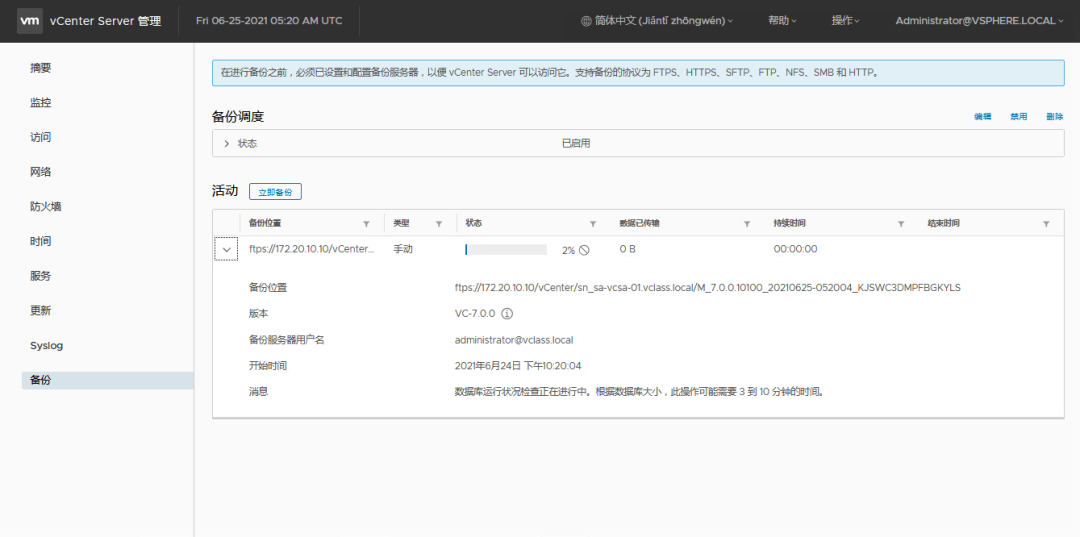Click the 手动 type cell
1080x537 pixels.
pyautogui.click(x=402, y=249)
